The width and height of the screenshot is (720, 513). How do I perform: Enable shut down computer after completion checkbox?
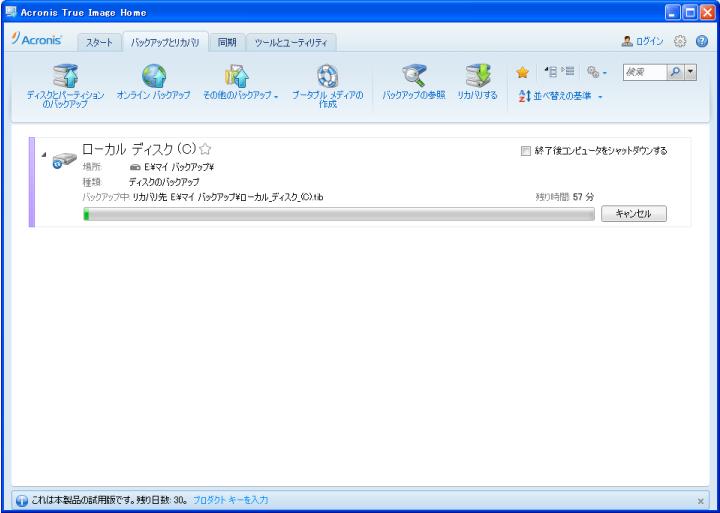[x=526, y=151]
